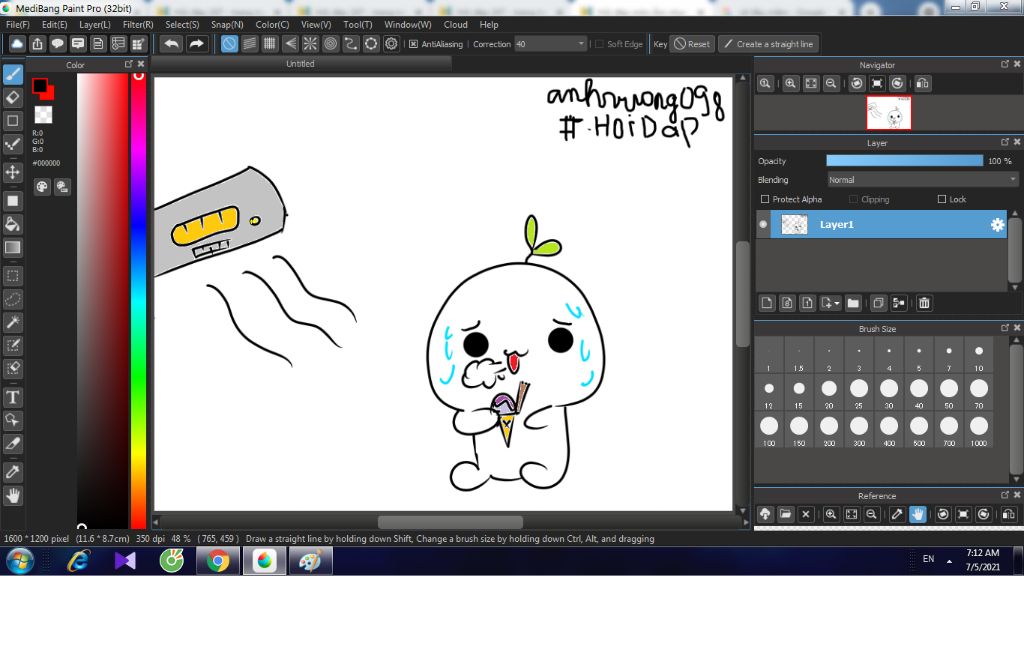Screen dimensions: 1024x661
Task: Click the Reset button
Action: tap(692, 44)
